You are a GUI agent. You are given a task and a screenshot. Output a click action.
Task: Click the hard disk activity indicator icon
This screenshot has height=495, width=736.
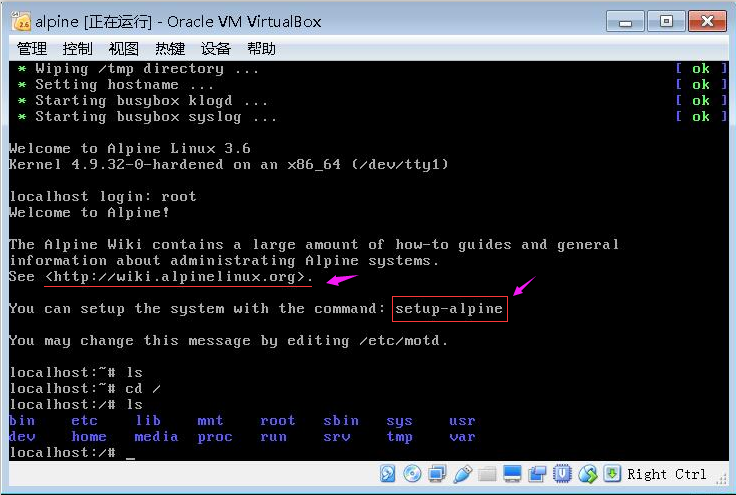(x=389, y=474)
